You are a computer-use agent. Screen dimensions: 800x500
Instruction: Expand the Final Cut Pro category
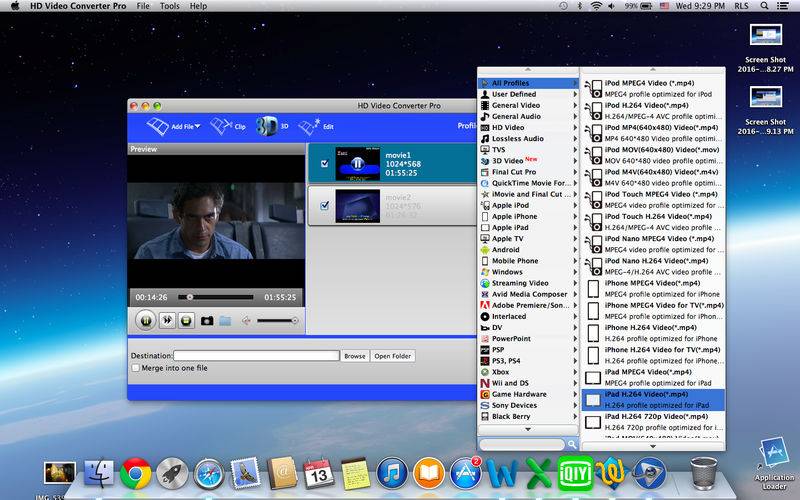tap(528, 172)
